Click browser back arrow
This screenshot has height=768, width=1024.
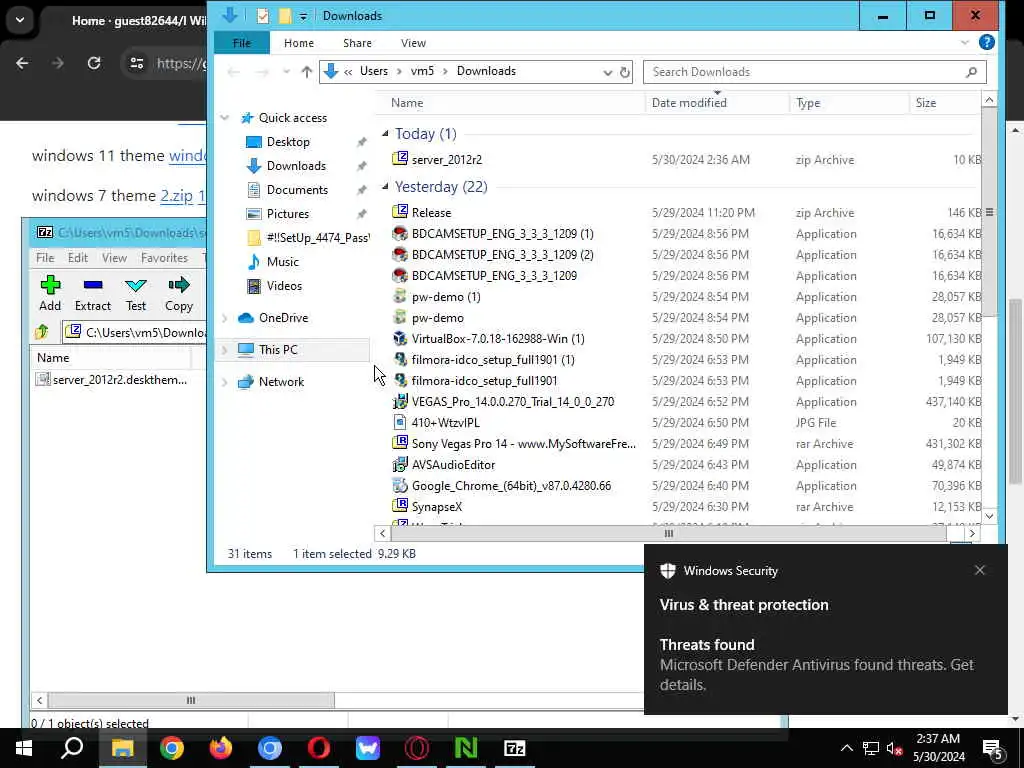[x=22, y=63]
